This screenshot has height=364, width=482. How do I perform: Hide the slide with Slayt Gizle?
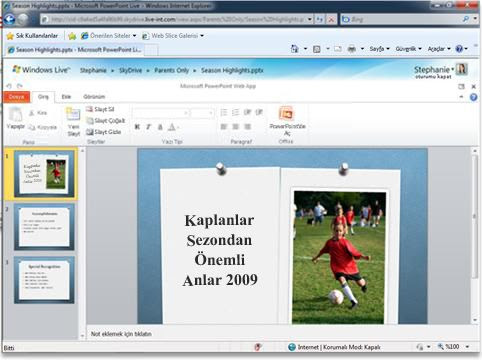click(x=103, y=132)
